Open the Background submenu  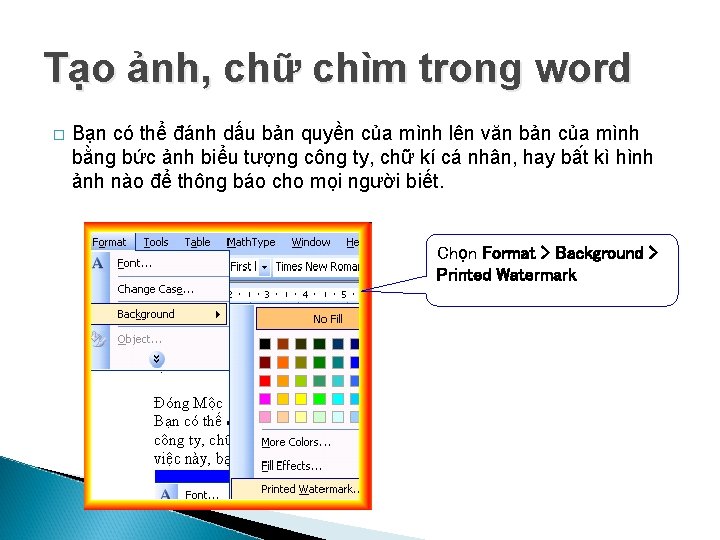coord(159,314)
